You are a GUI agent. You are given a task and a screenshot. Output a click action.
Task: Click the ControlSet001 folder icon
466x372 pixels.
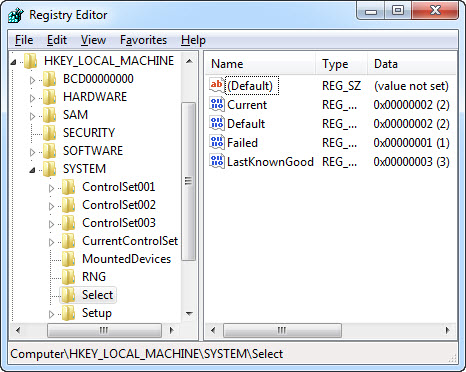point(69,187)
